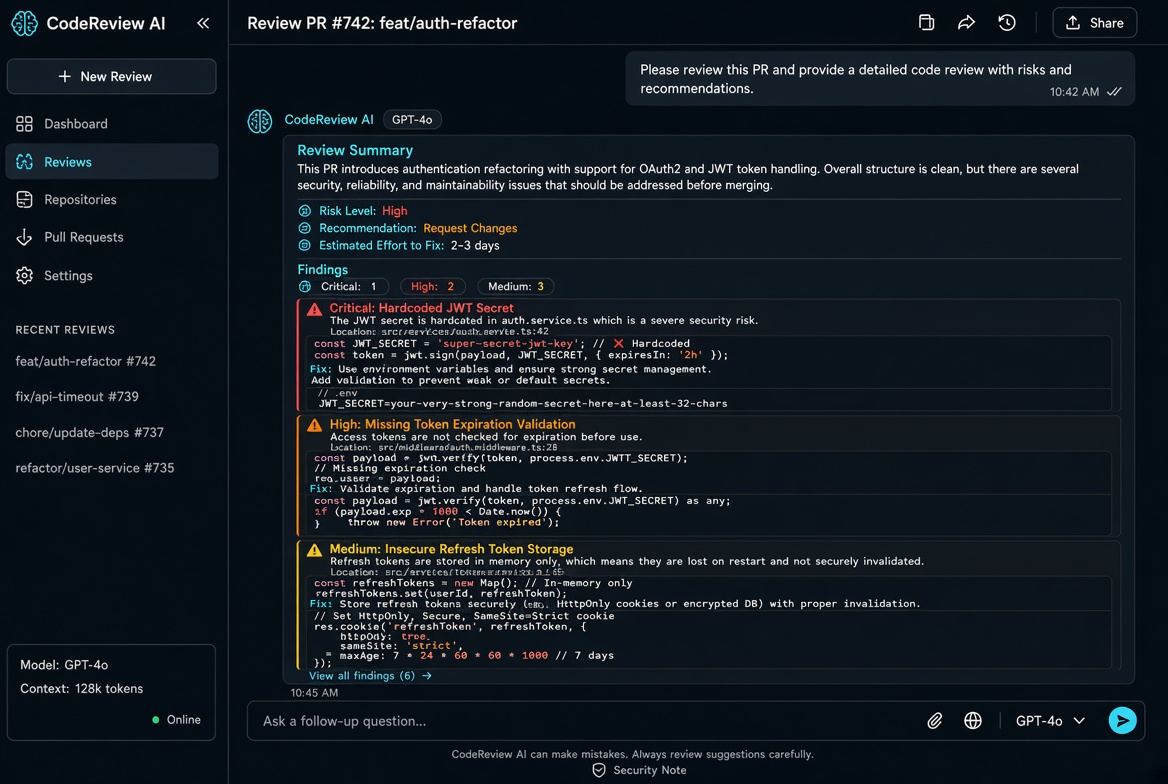1168x784 pixels.
Task: Click the page title Review PR #742
Action: (382, 23)
